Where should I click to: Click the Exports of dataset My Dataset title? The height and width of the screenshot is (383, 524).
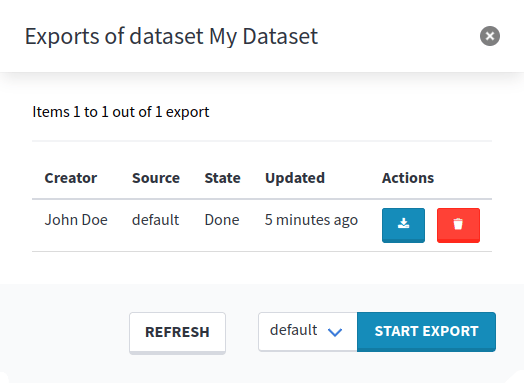(x=171, y=36)
